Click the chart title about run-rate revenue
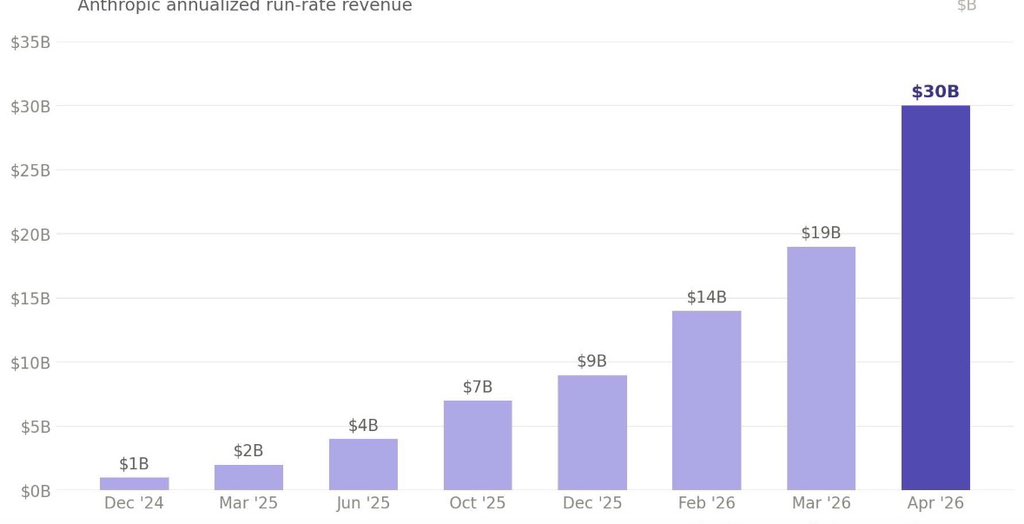The width and height of the screenshot is (1024, 524). pos(245,6)
